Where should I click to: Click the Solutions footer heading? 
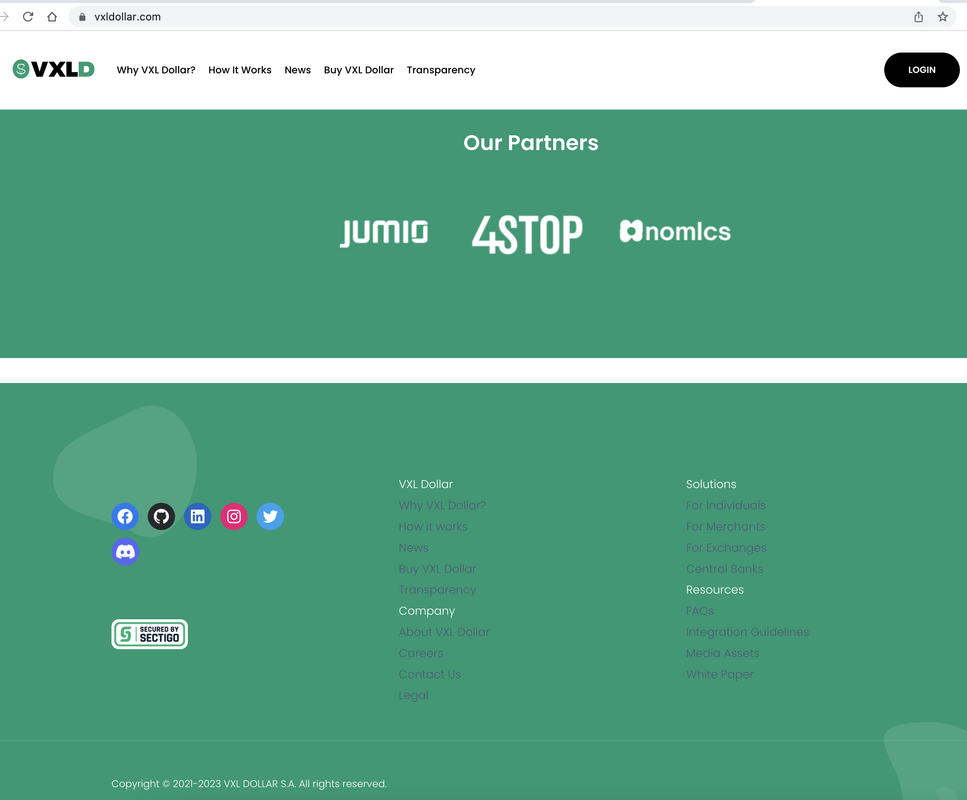(x=711, y=484)
